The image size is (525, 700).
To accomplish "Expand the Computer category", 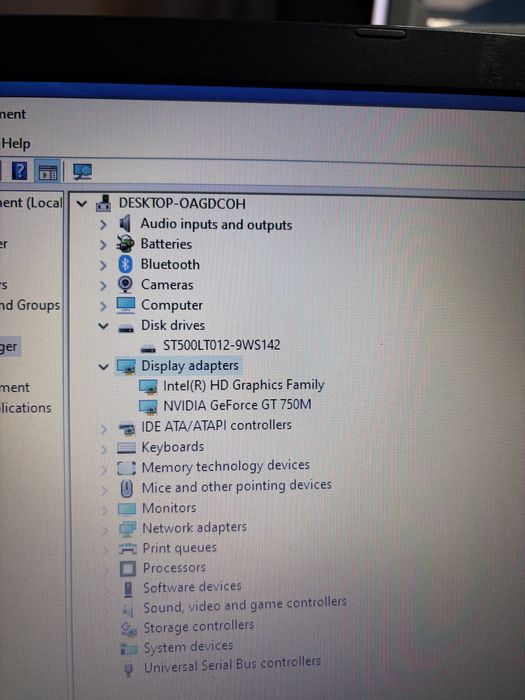I will point(103,306).
